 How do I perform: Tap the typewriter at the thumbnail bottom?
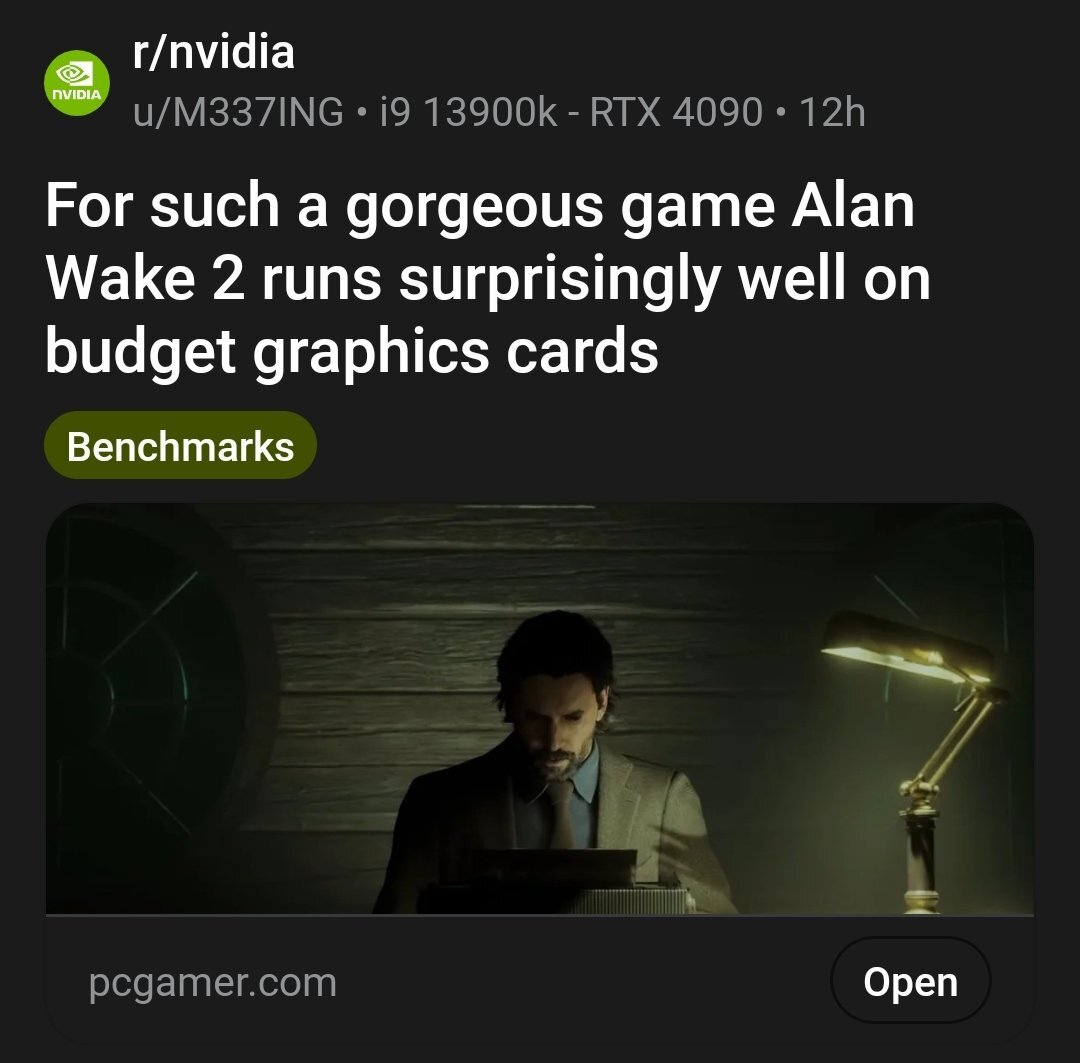(x=559, y=882)
